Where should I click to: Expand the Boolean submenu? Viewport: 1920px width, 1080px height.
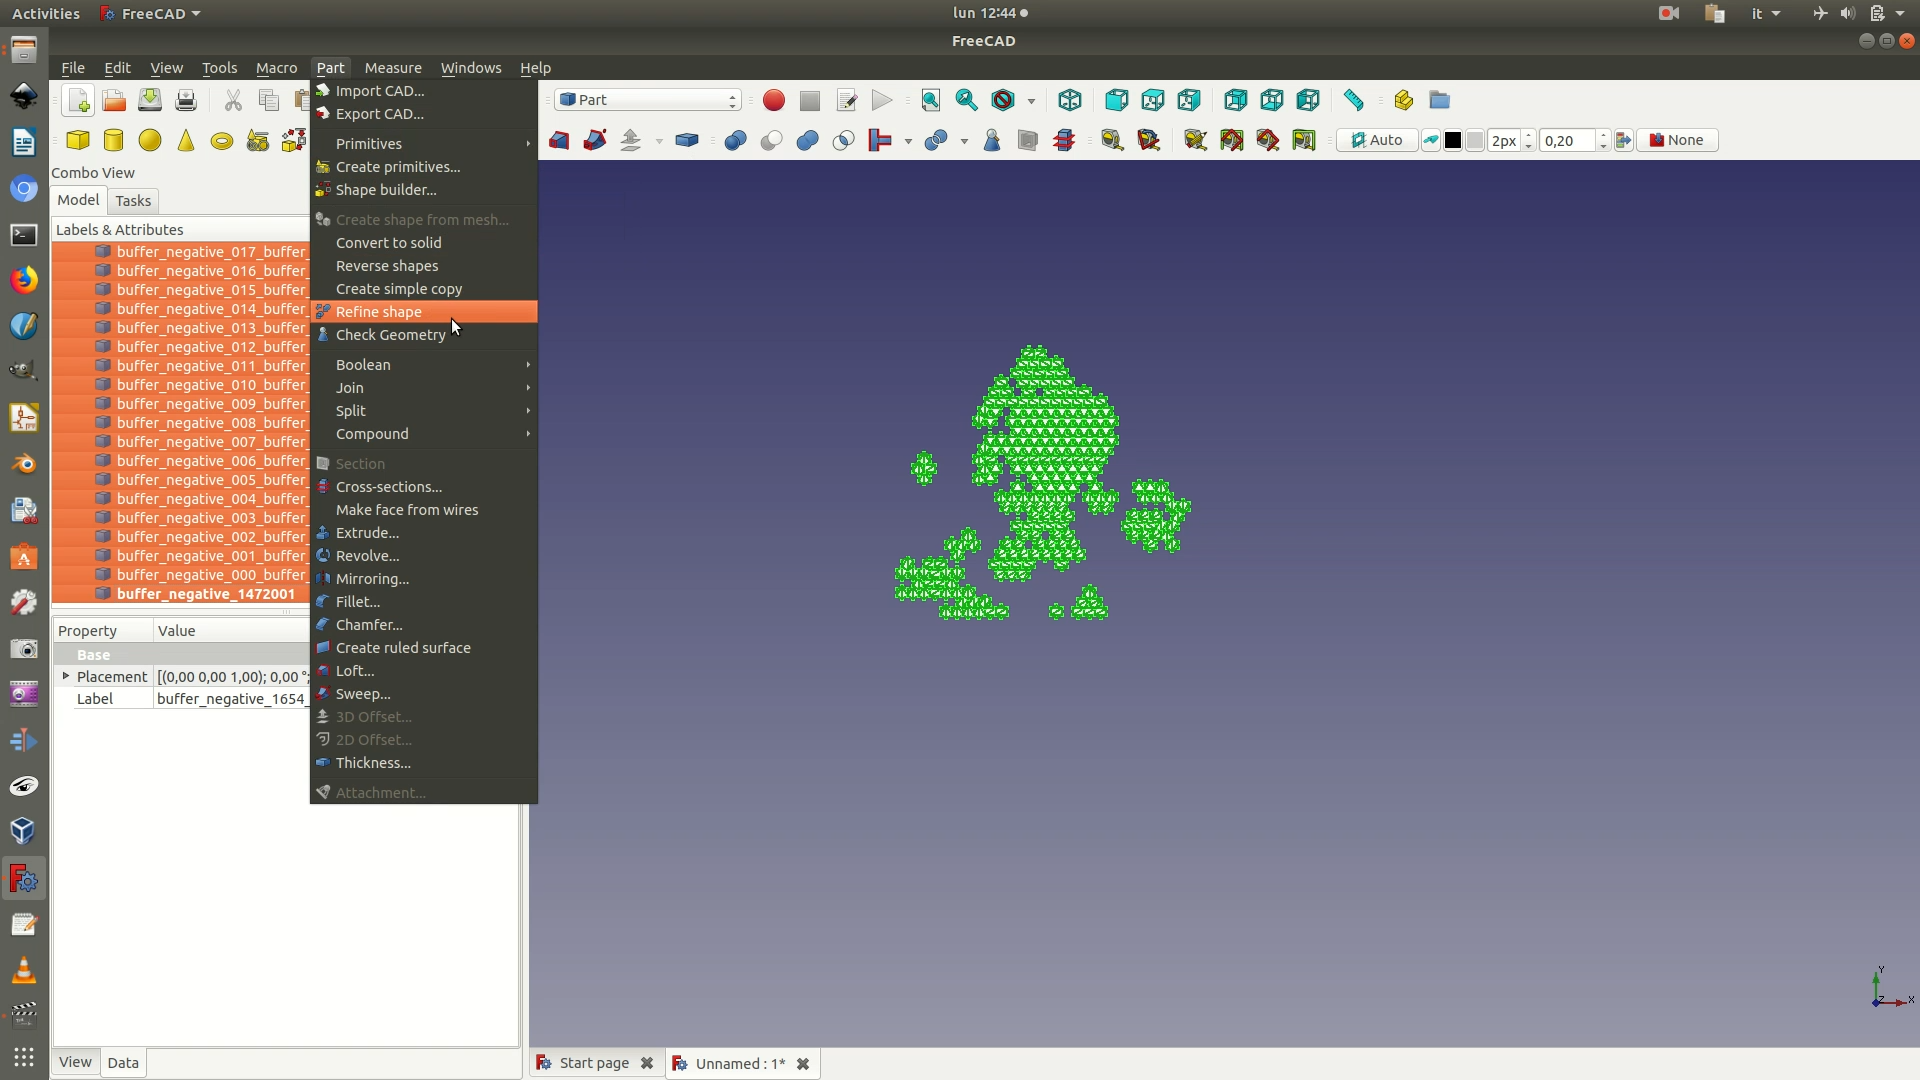coord(424,365)
